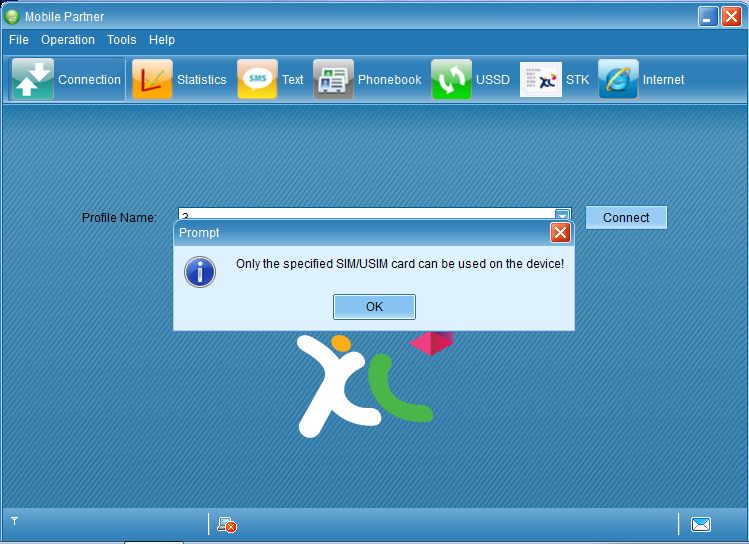The image size is (749, 544).
Task: Minimize the Mobile Partner window
Action: point(707,17)
